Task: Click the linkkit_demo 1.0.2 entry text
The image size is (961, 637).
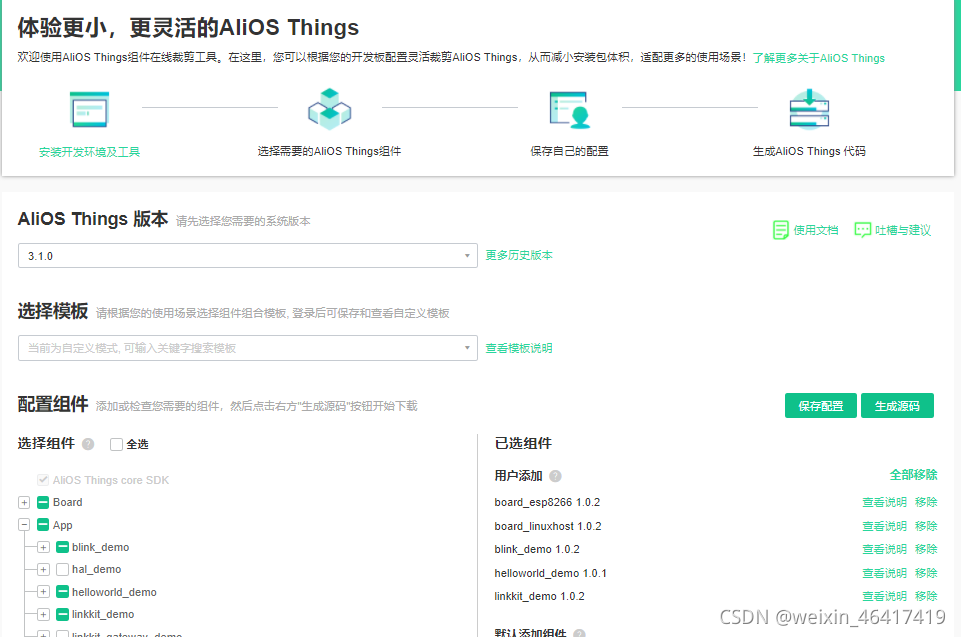Action: (539, 596)
